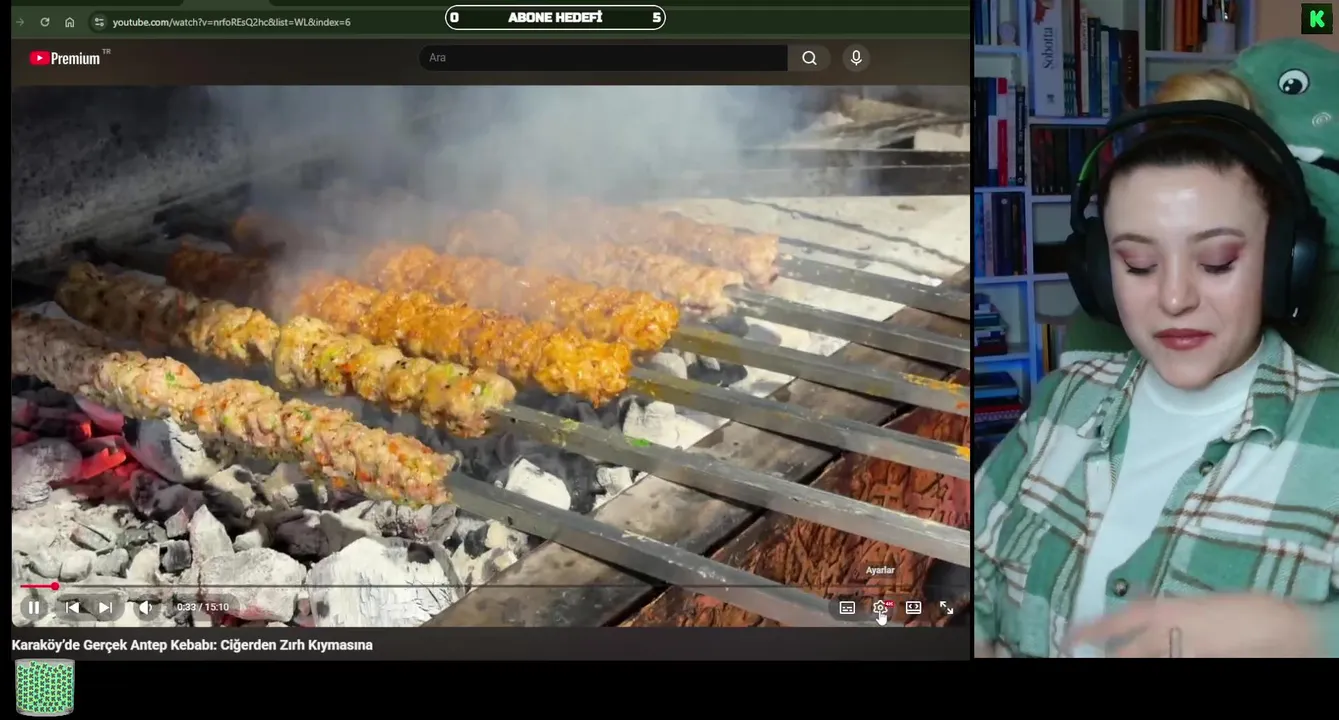Click the ABONE HEDEFİ goal overlay

click(x=555, y=17)
